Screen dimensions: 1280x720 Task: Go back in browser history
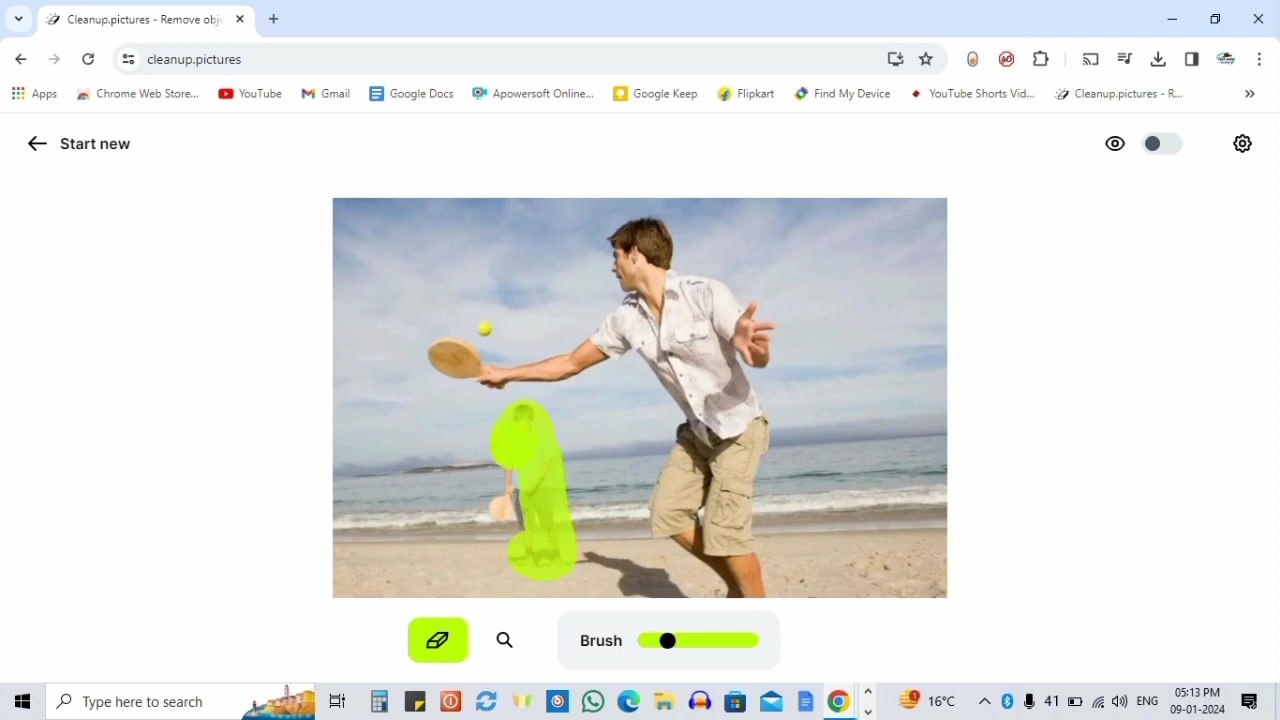pyautogui.click(x=21, y=59)
